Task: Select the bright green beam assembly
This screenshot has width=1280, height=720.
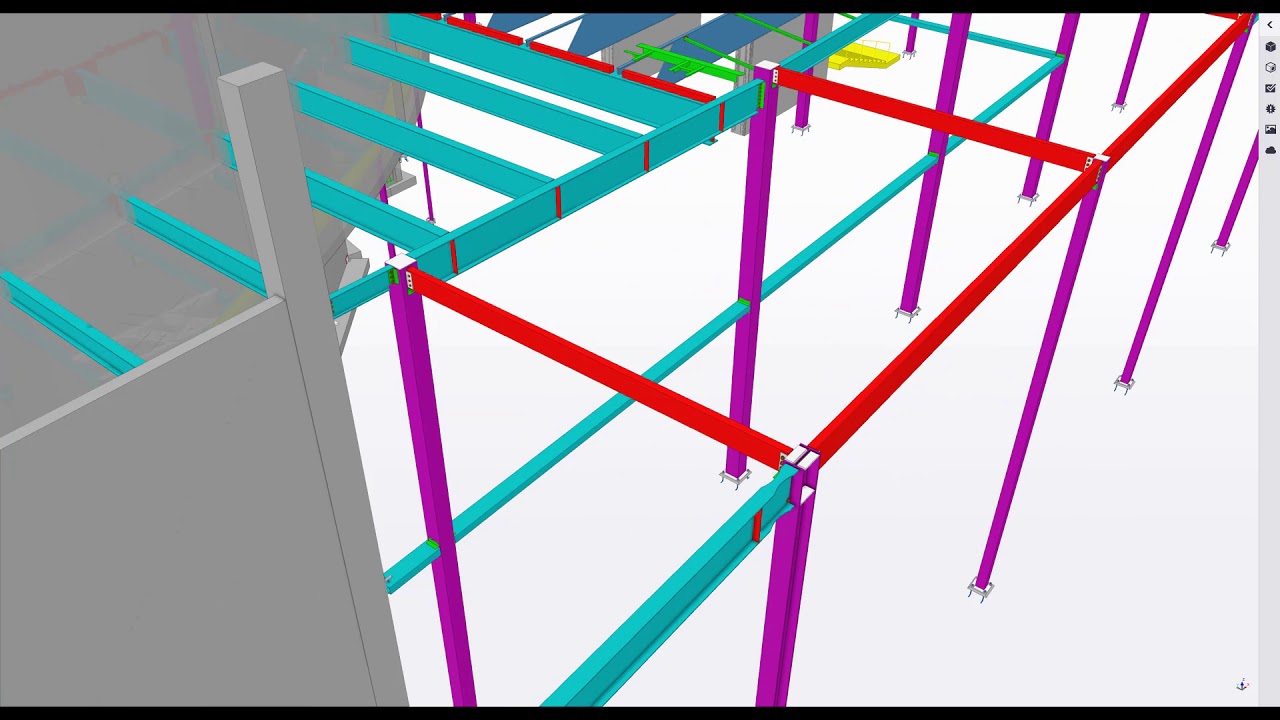Action: [x=685, y=62]
